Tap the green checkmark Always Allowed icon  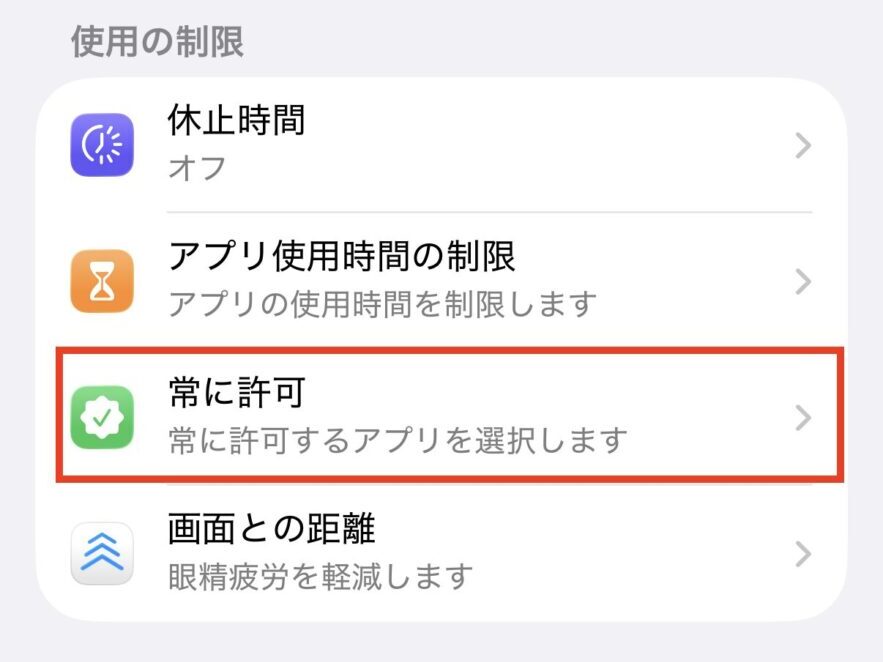(101, 417)
